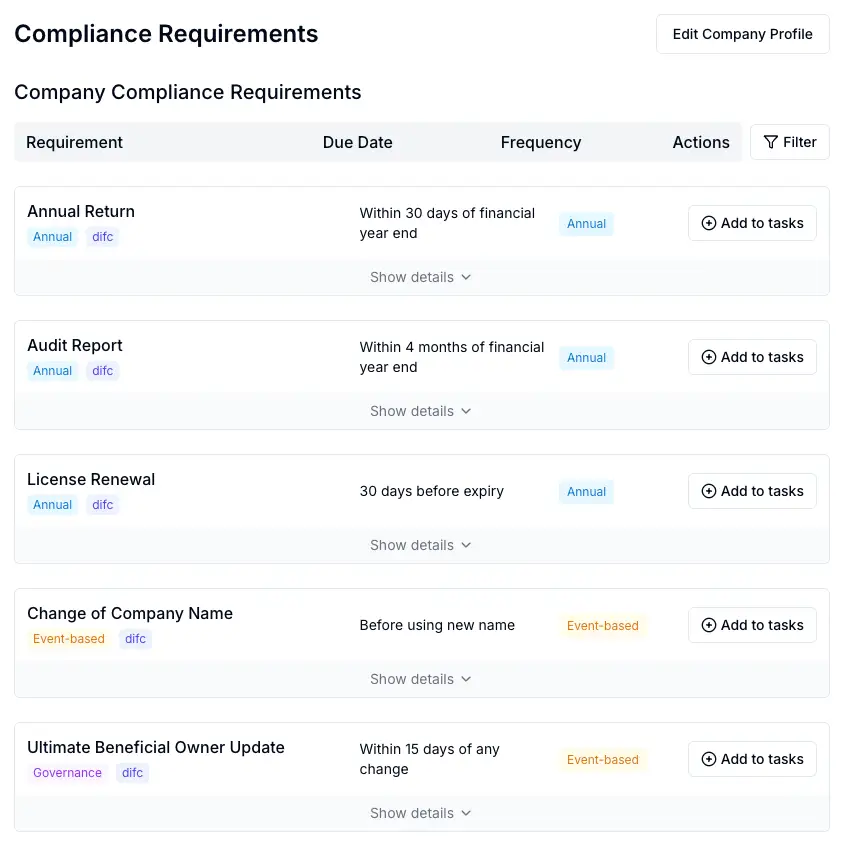Select the plus icon for License Renewal tasks

click(708, 491)
